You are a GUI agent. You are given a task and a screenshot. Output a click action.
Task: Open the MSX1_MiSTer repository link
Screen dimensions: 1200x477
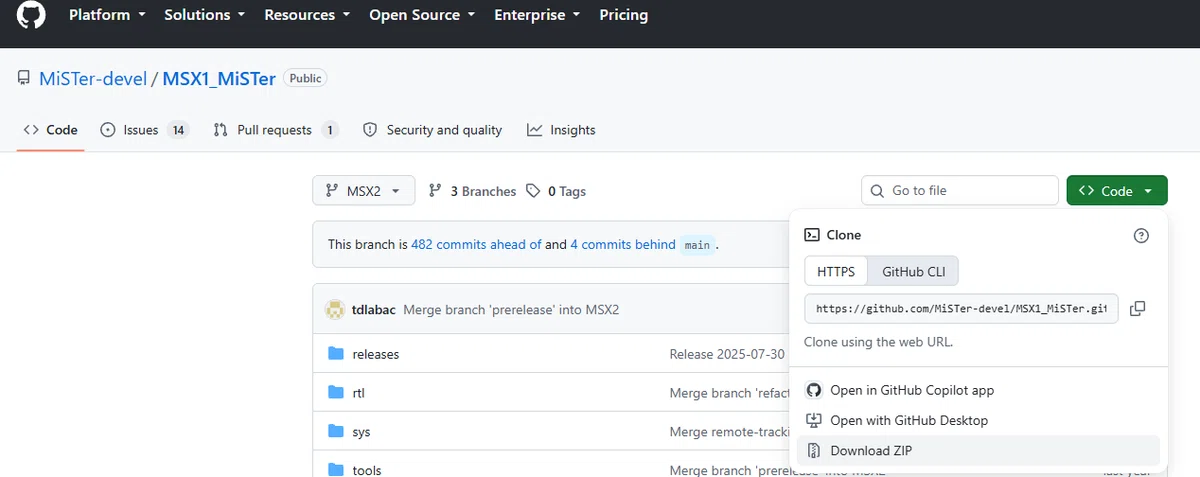219,78
